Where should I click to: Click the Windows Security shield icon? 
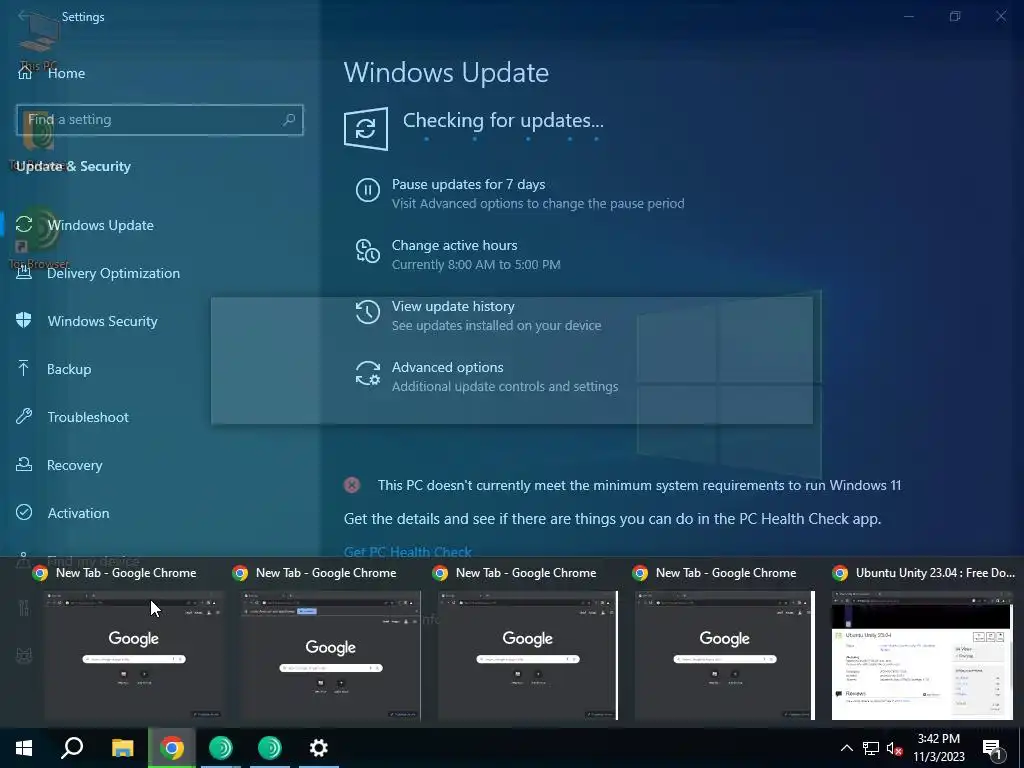[24, 320]
